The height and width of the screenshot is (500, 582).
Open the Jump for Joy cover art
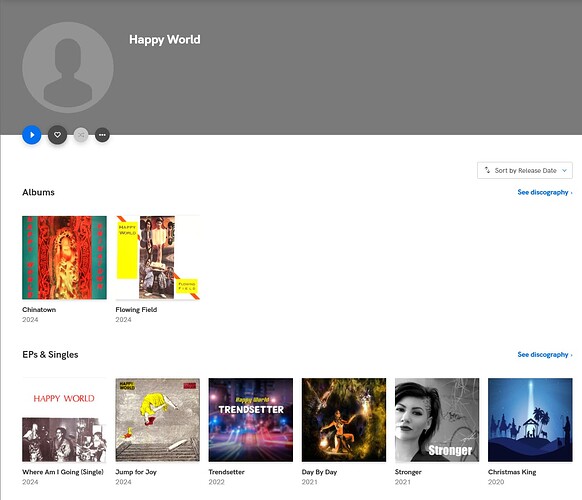pyautogui.click(x=157, y=420)
